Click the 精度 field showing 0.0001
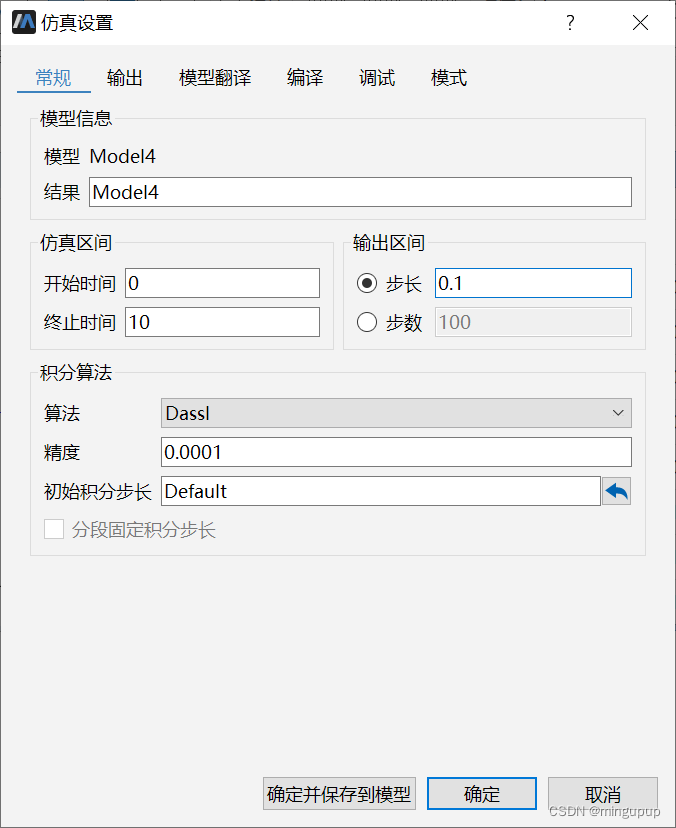 click(x=396, y=452)
